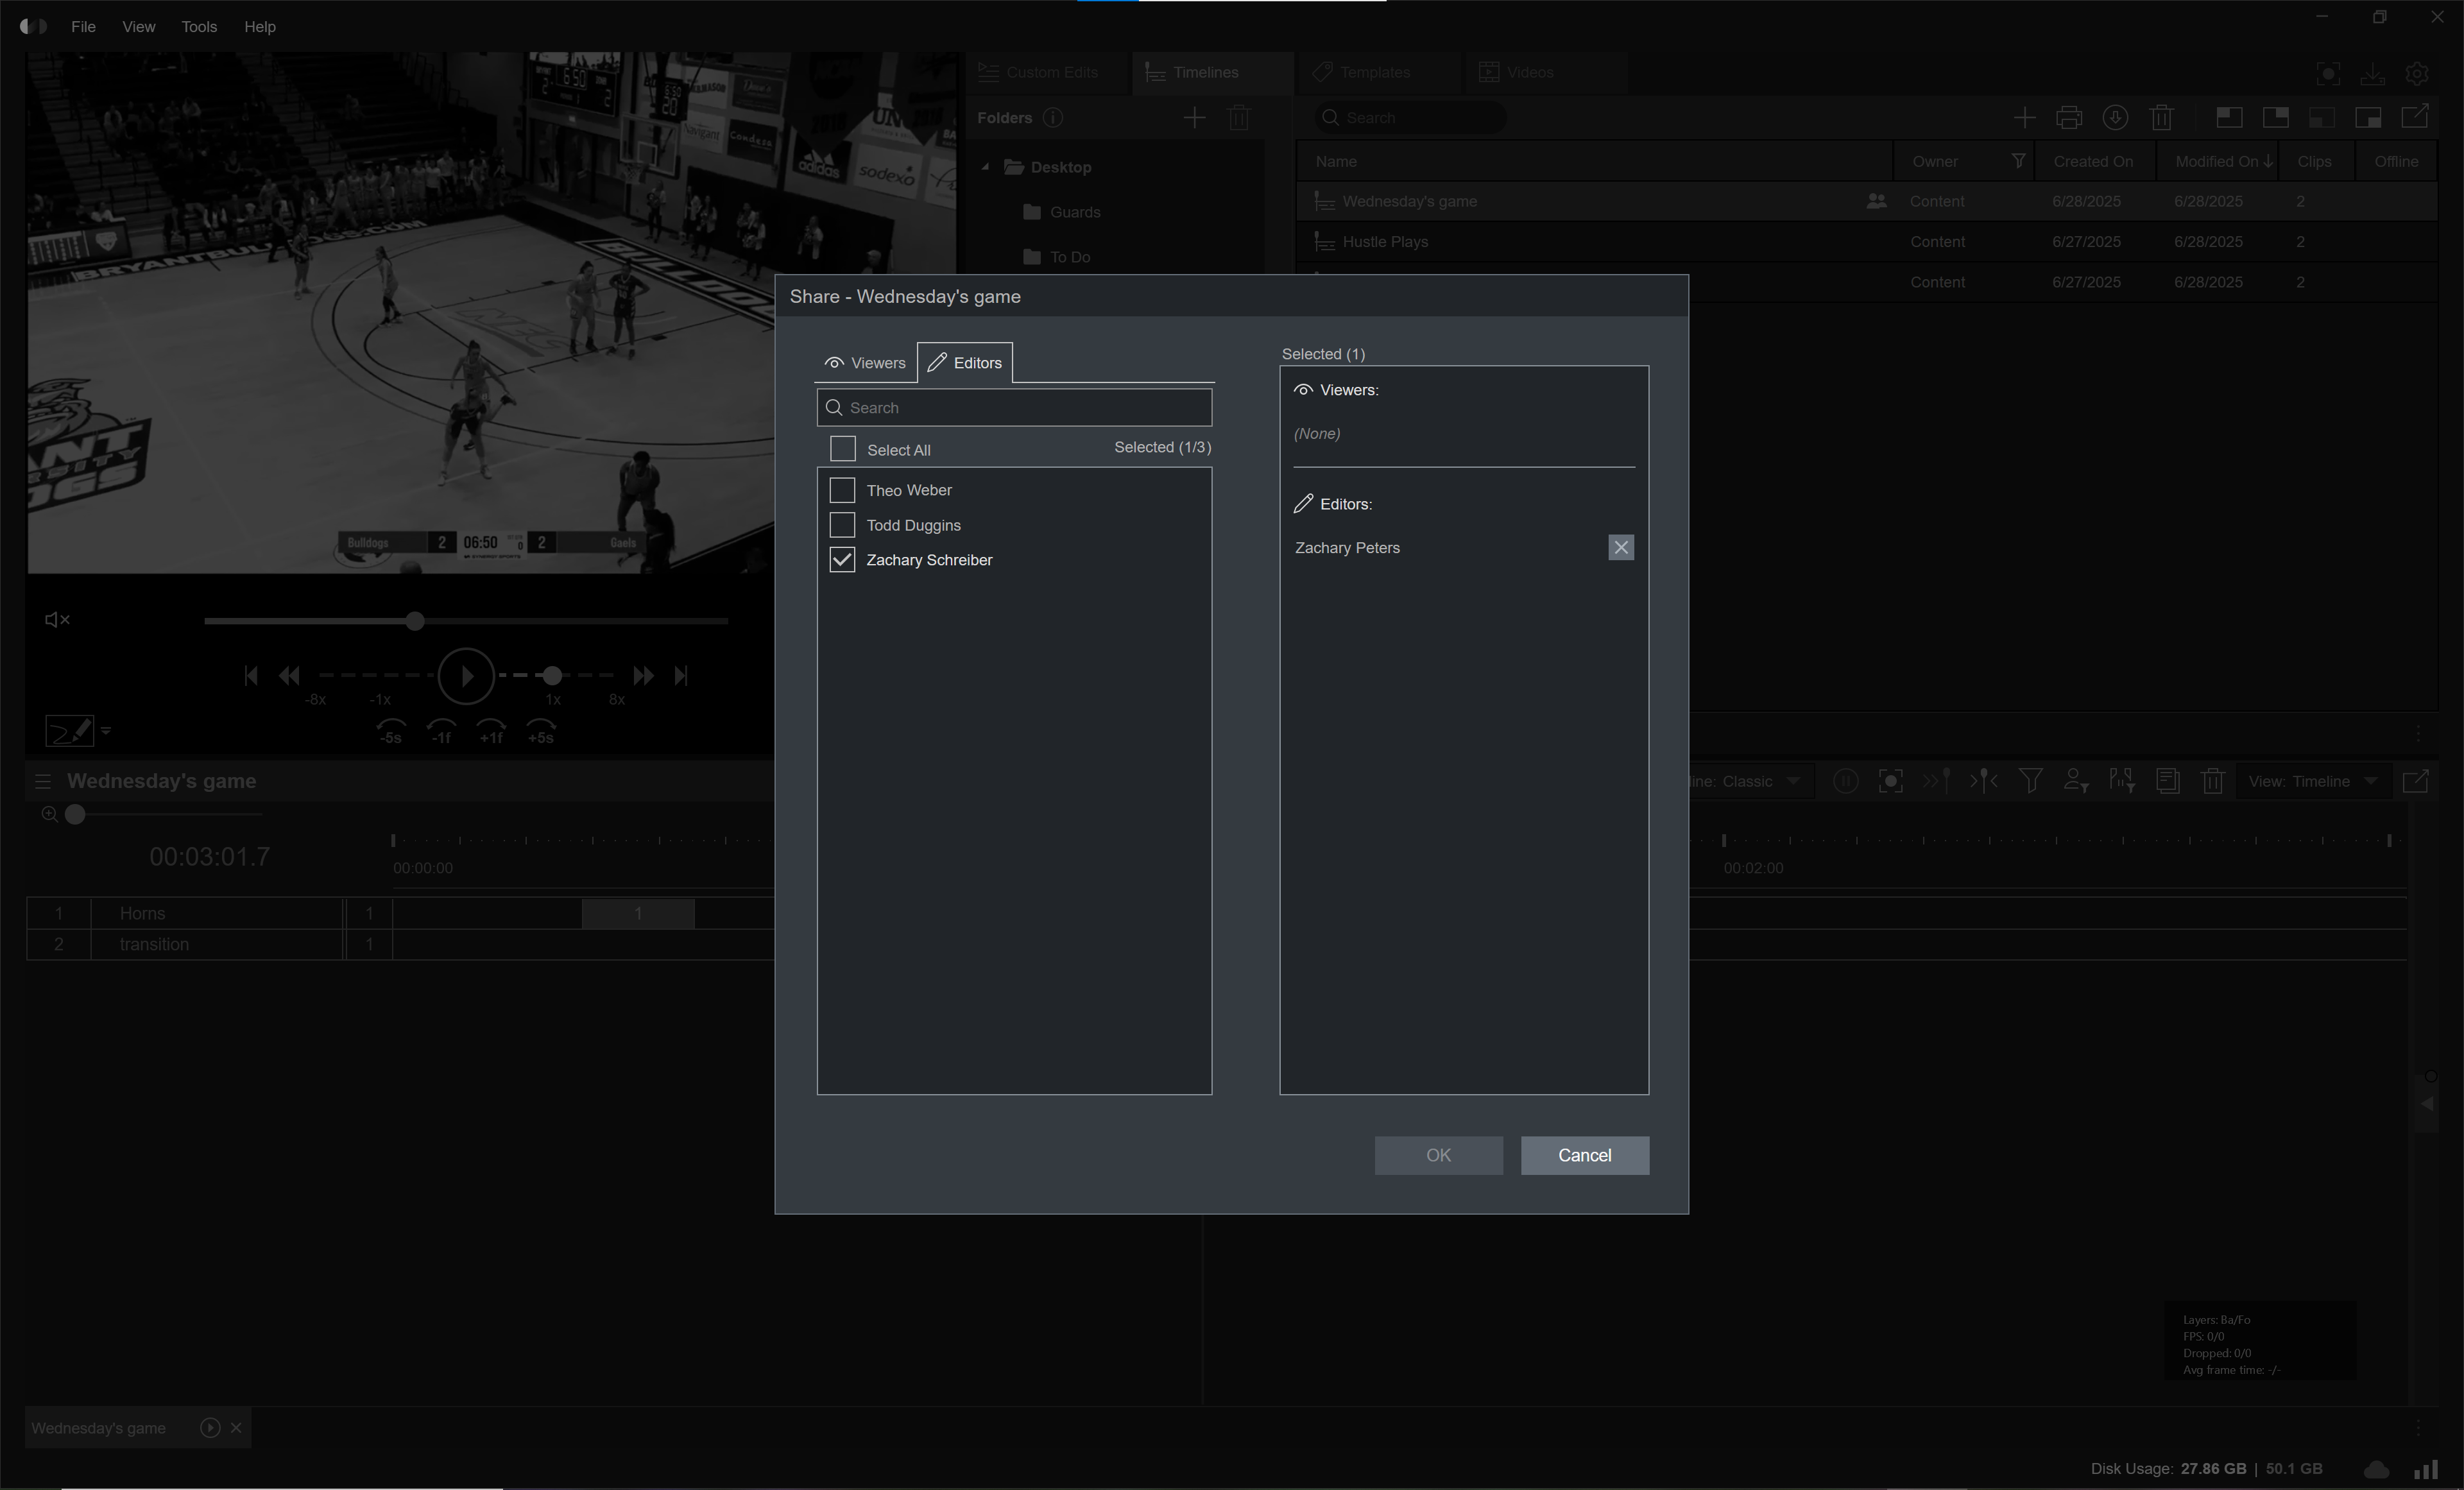Open the timeline hamburger menu
This screenshot has height=1490, width=2464.
pyautogui.click(x=43, y=781)
